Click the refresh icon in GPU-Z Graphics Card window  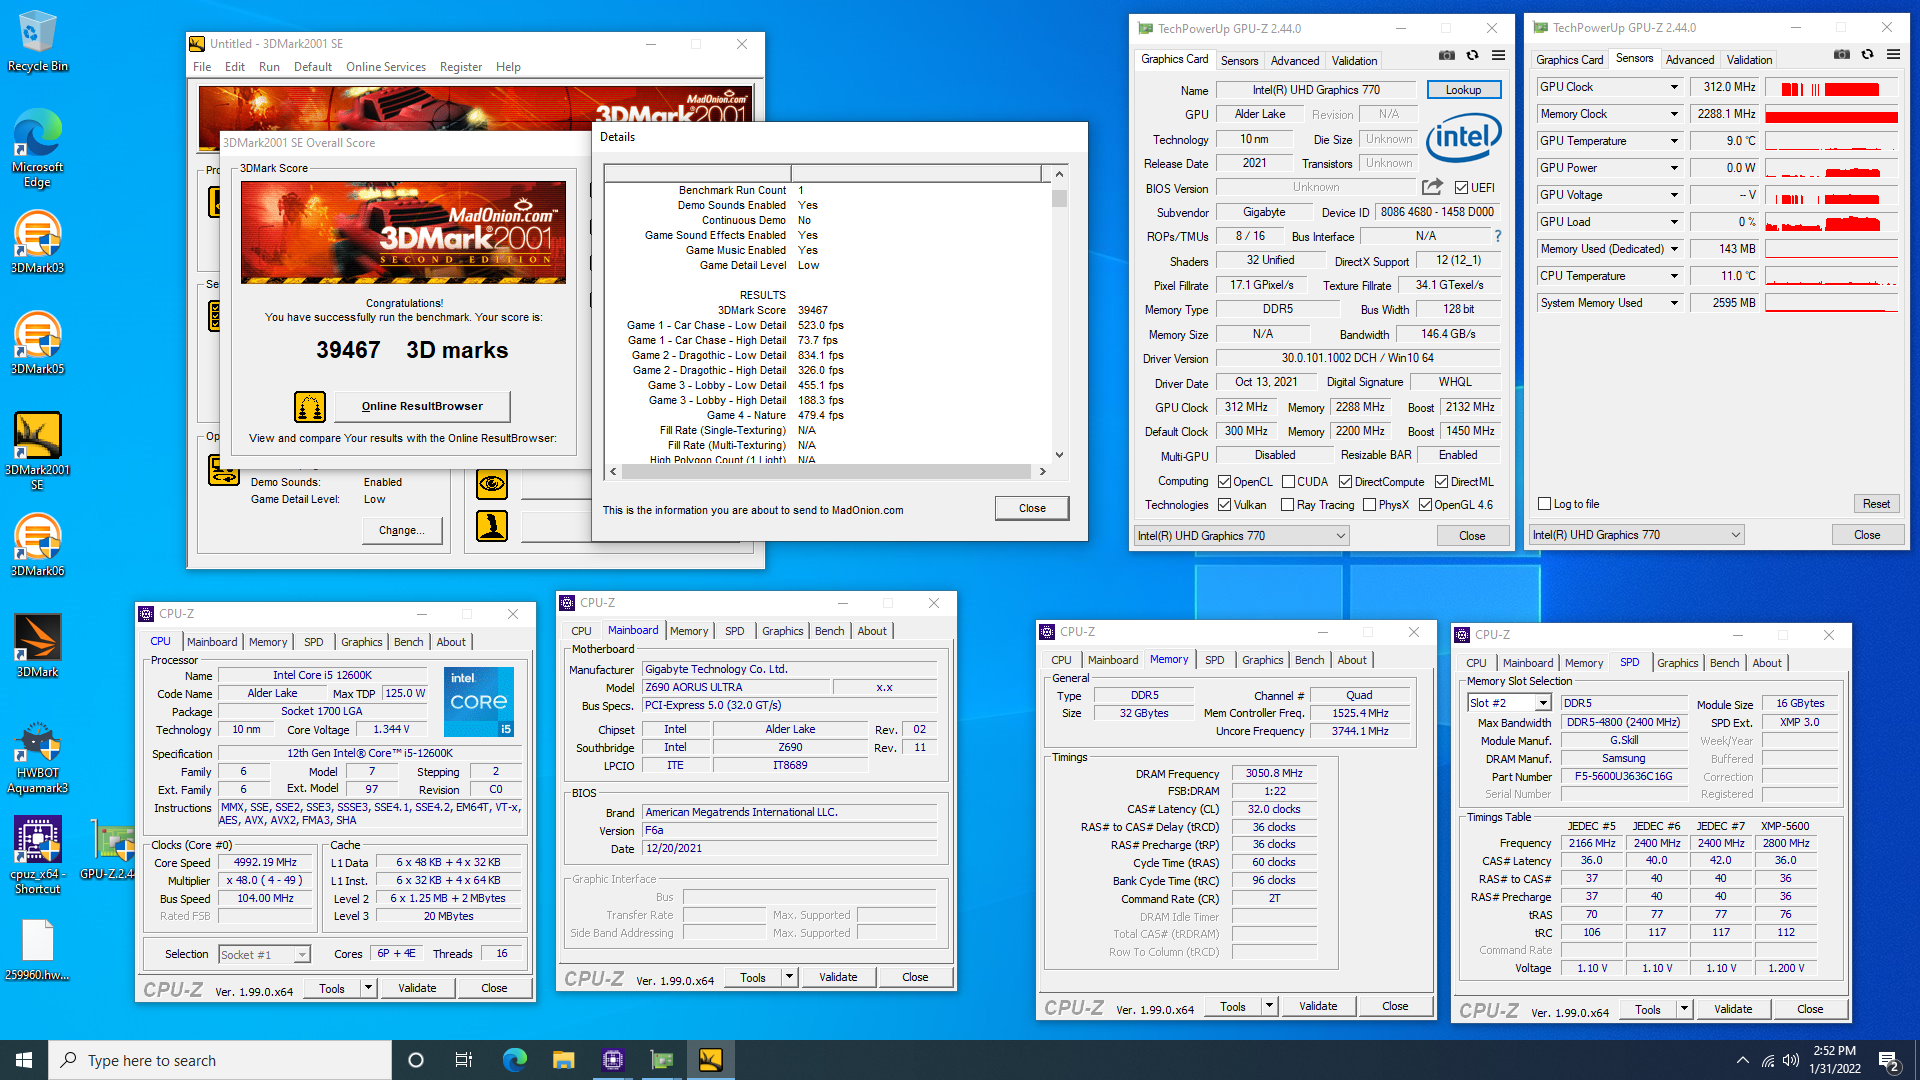pos(1472,56)
